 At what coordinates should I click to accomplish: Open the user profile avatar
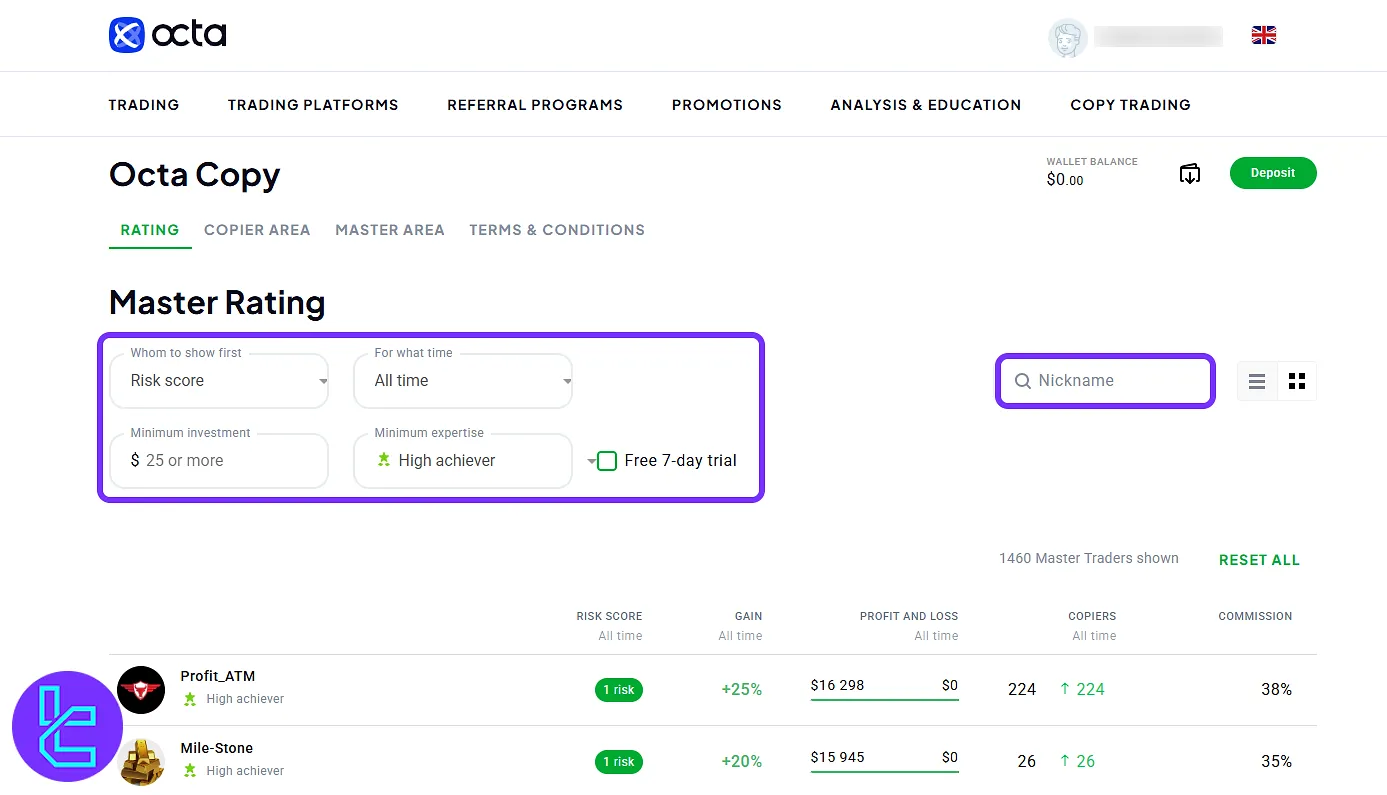[x=1067, y=38]
